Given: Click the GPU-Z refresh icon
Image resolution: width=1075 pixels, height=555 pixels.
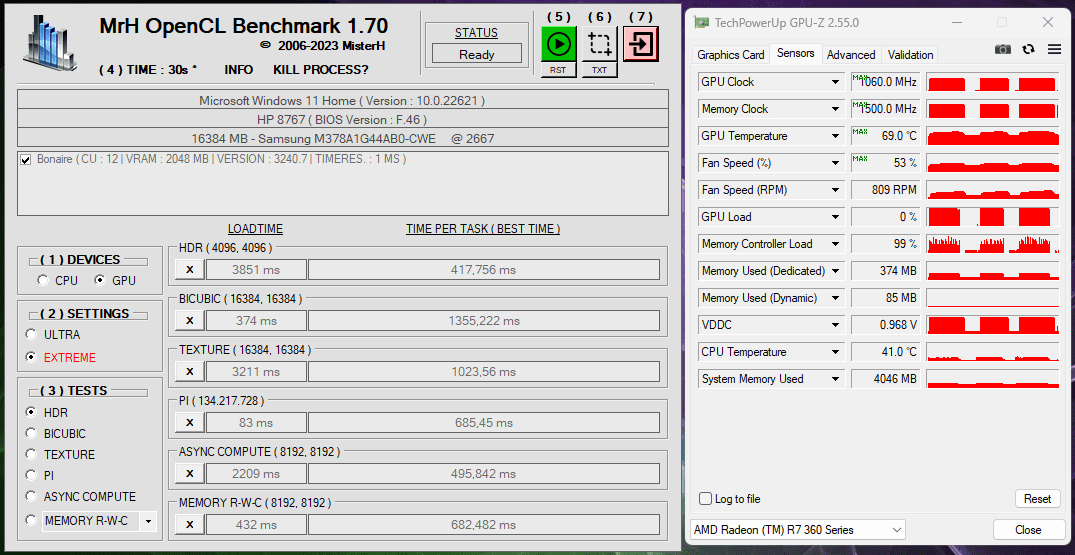Looking at the screenshot, I should pyautogui.click(x=1028, y=49).
